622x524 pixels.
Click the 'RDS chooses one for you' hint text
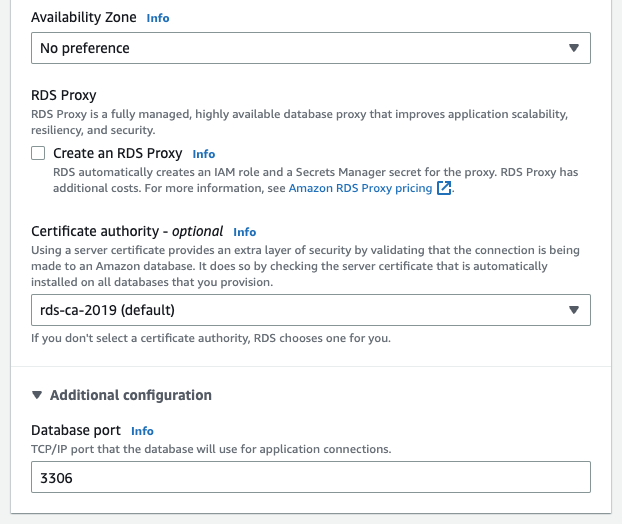coord(322,338)
